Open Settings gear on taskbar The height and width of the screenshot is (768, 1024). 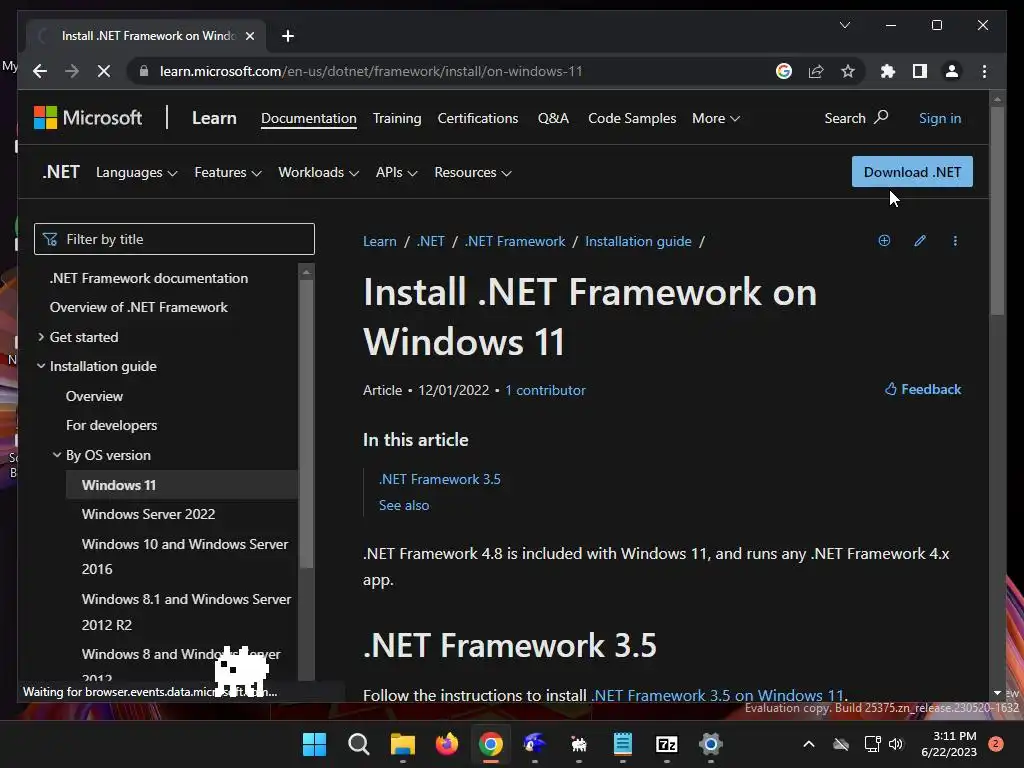coord(711,744)
